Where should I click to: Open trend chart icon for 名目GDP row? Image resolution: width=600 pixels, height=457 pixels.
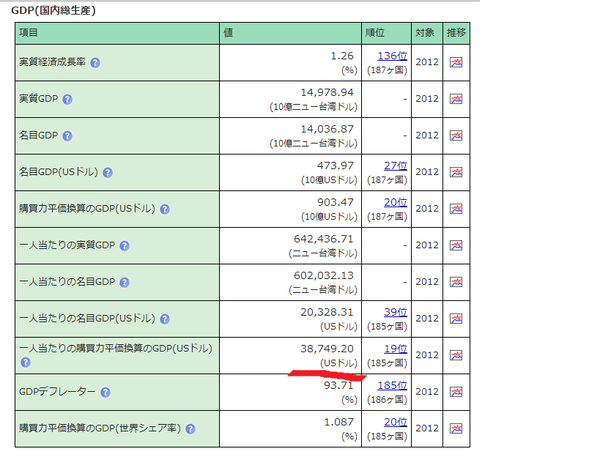(456, 135)
